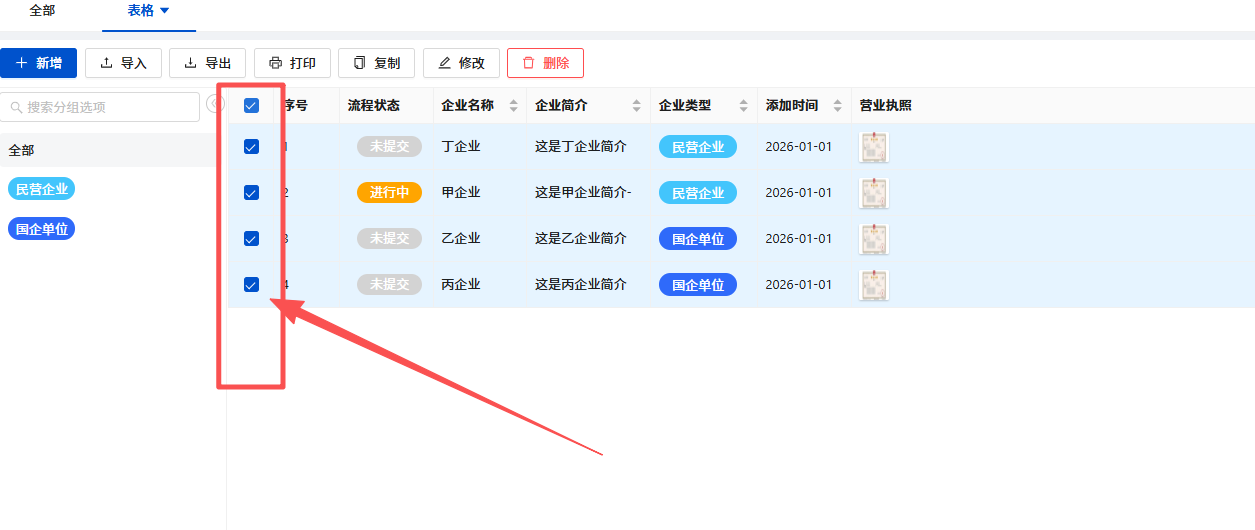Image resolution: width=1255 pixels, height=530 pixels.
Task: Click the 复制 button
Action: tap(376, 63)
